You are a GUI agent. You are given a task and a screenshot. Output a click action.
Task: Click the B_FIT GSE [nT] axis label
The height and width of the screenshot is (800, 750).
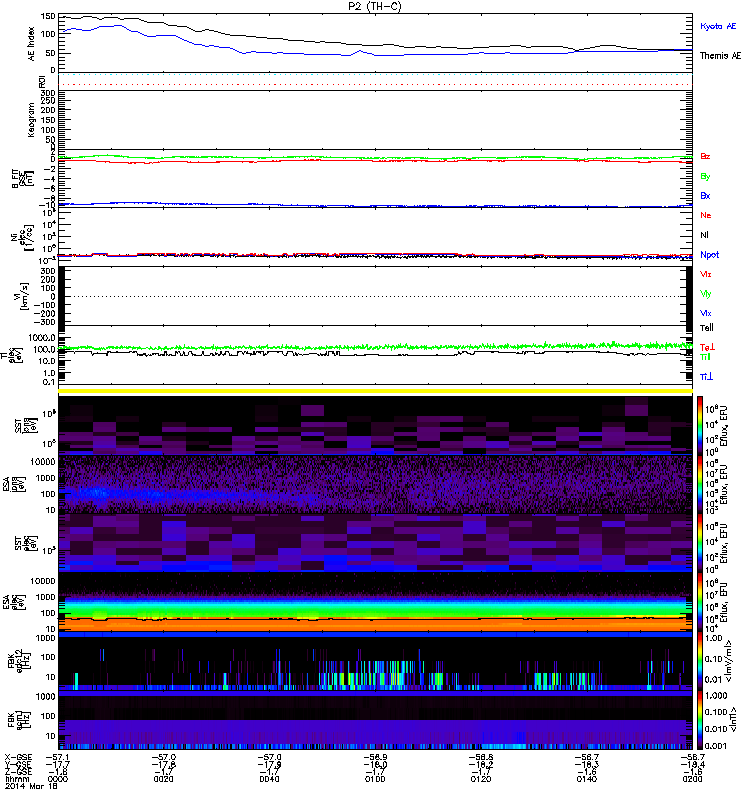22,179
